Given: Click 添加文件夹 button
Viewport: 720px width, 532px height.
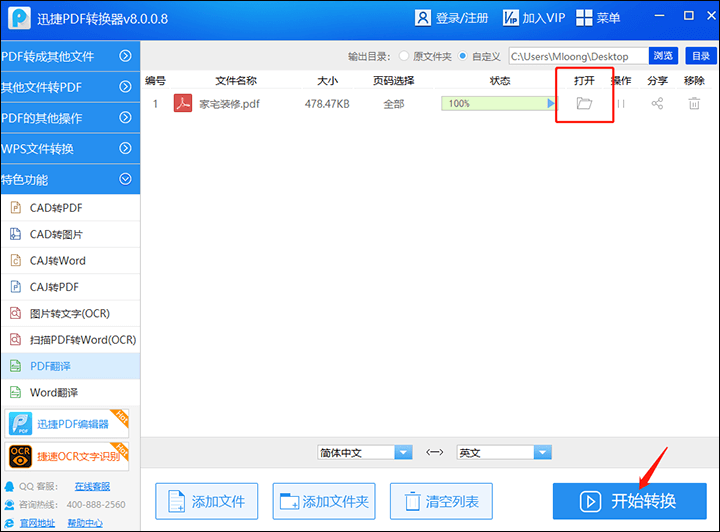Looking at the screenshot, I should coord(324,501).
